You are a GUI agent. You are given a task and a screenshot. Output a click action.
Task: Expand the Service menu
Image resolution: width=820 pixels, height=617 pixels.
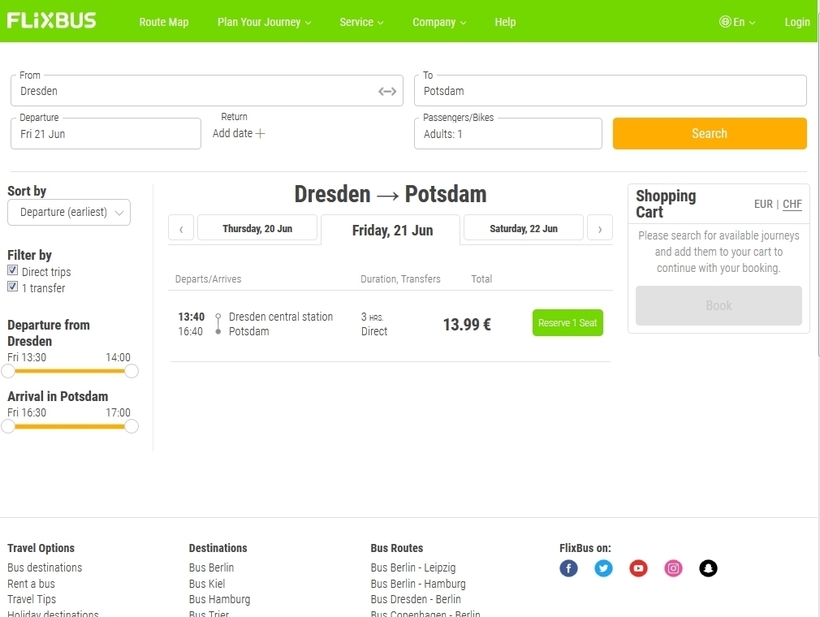[x=361, y=22]
